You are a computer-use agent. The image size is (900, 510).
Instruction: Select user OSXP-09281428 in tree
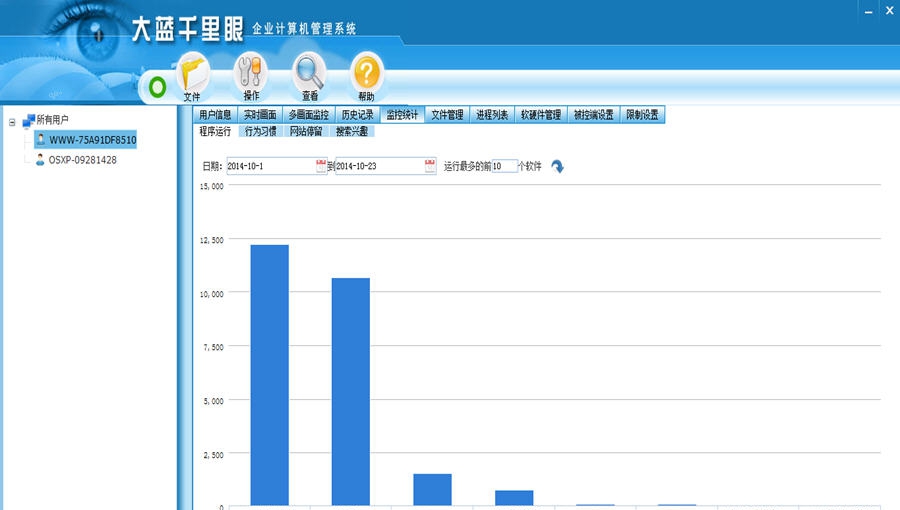click(82, 160)
